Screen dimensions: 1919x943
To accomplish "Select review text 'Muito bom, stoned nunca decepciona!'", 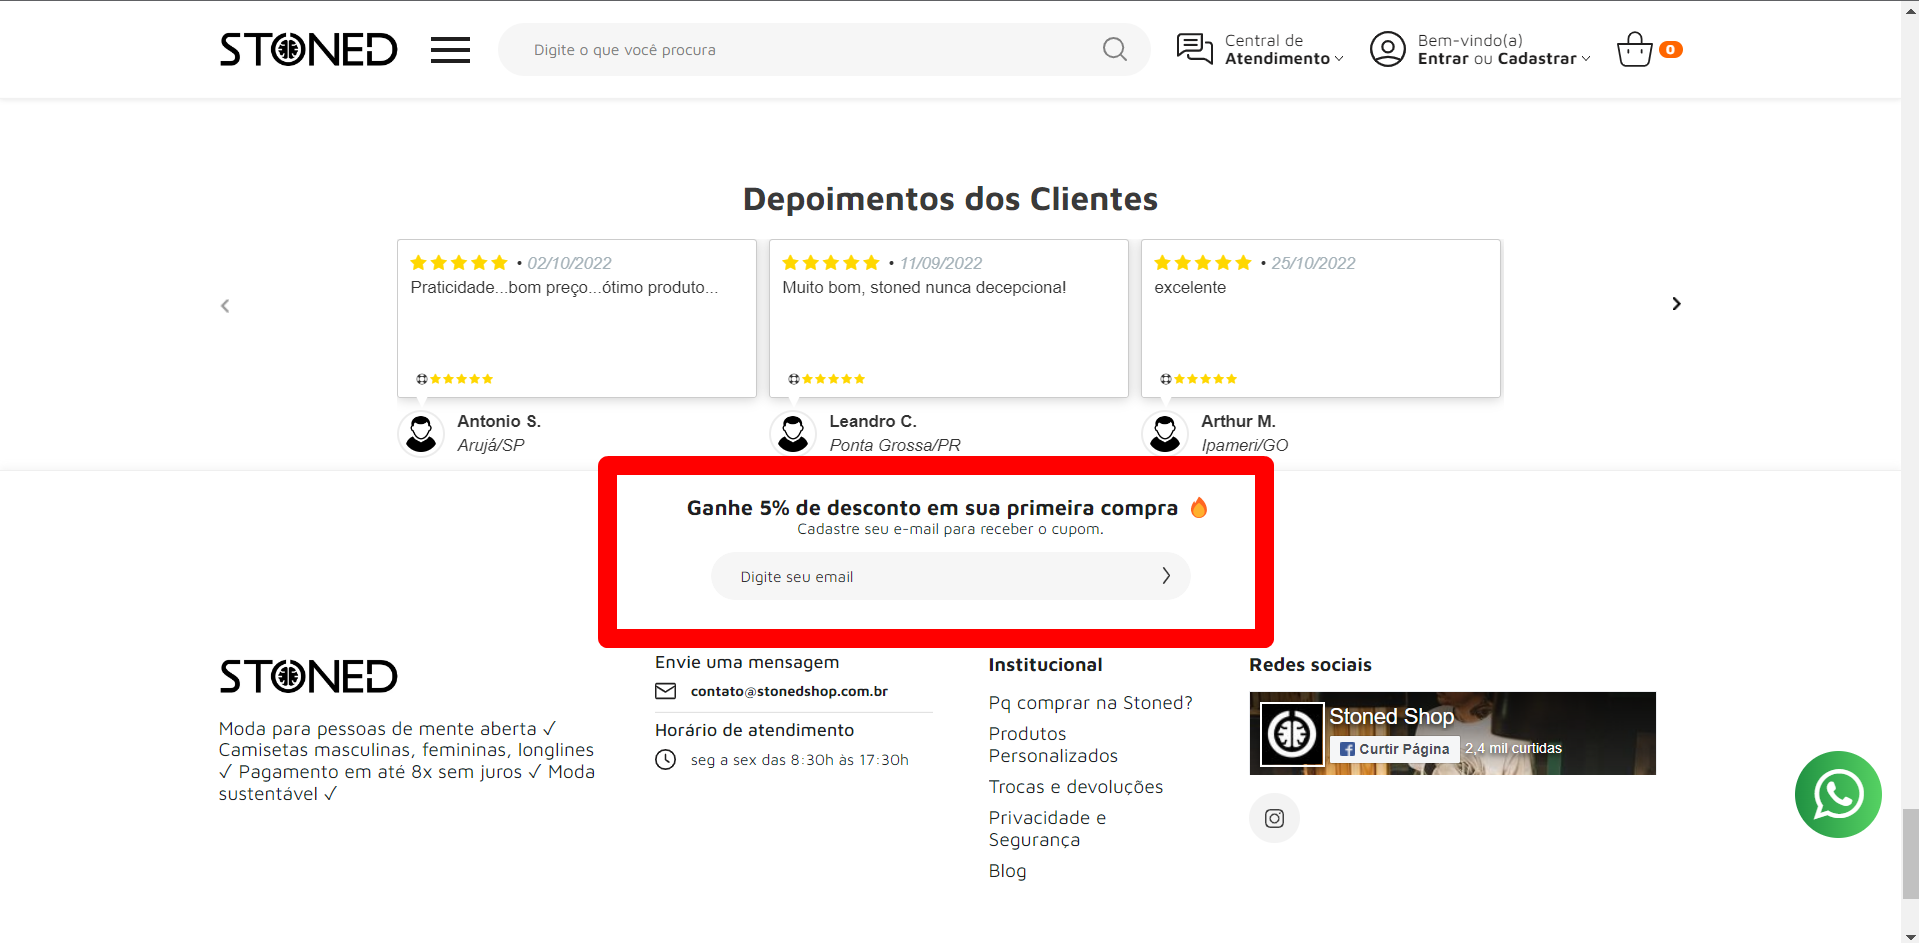I will (924, 288).
